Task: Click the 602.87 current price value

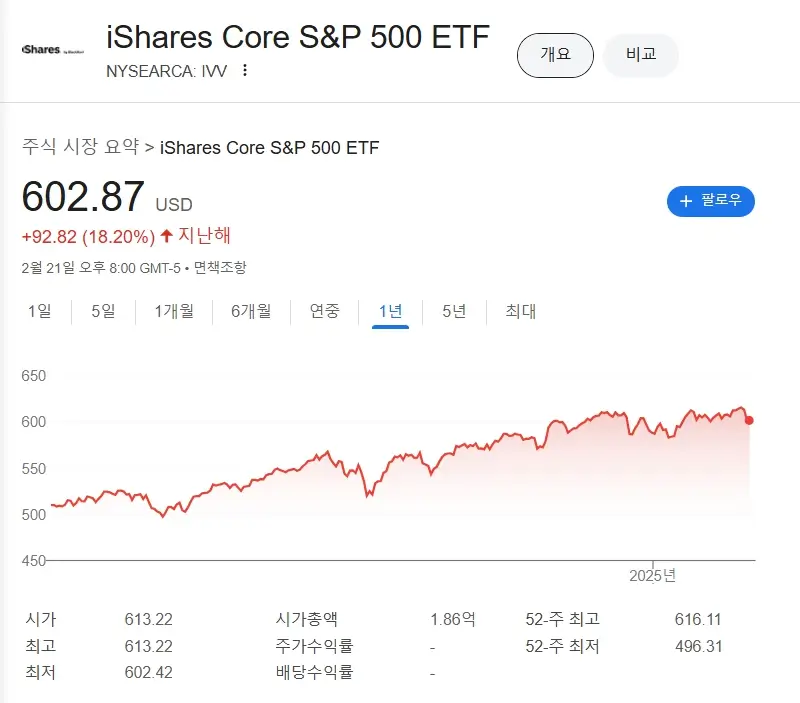Action: tap(83, 196)
